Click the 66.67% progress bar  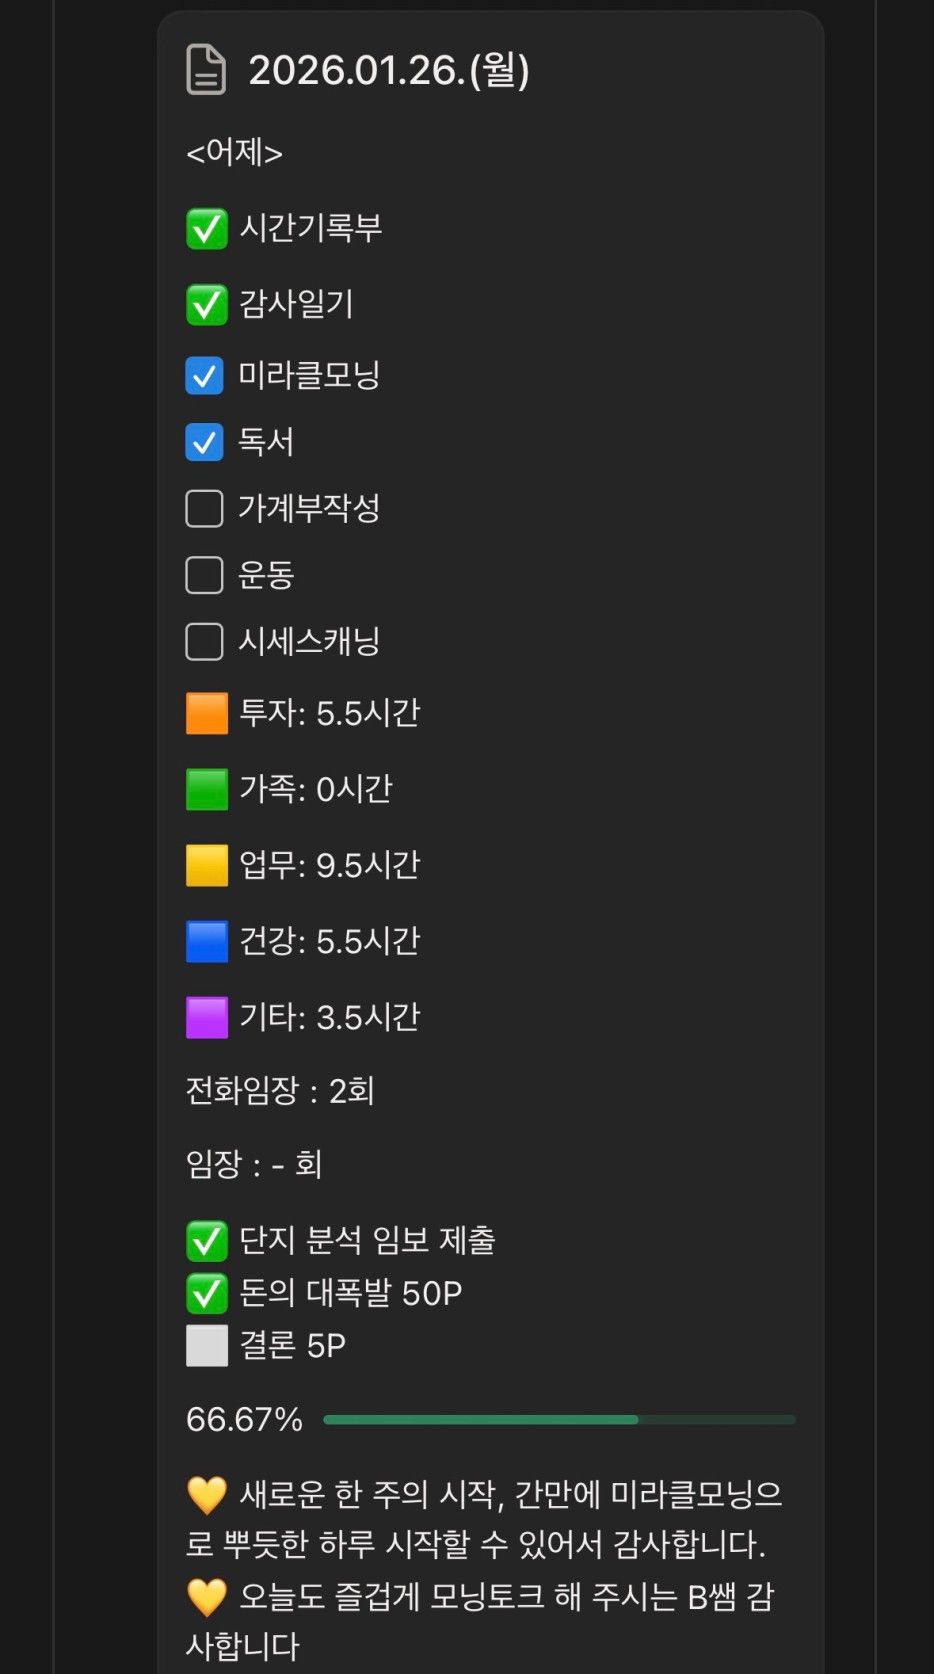(558, 1419)
